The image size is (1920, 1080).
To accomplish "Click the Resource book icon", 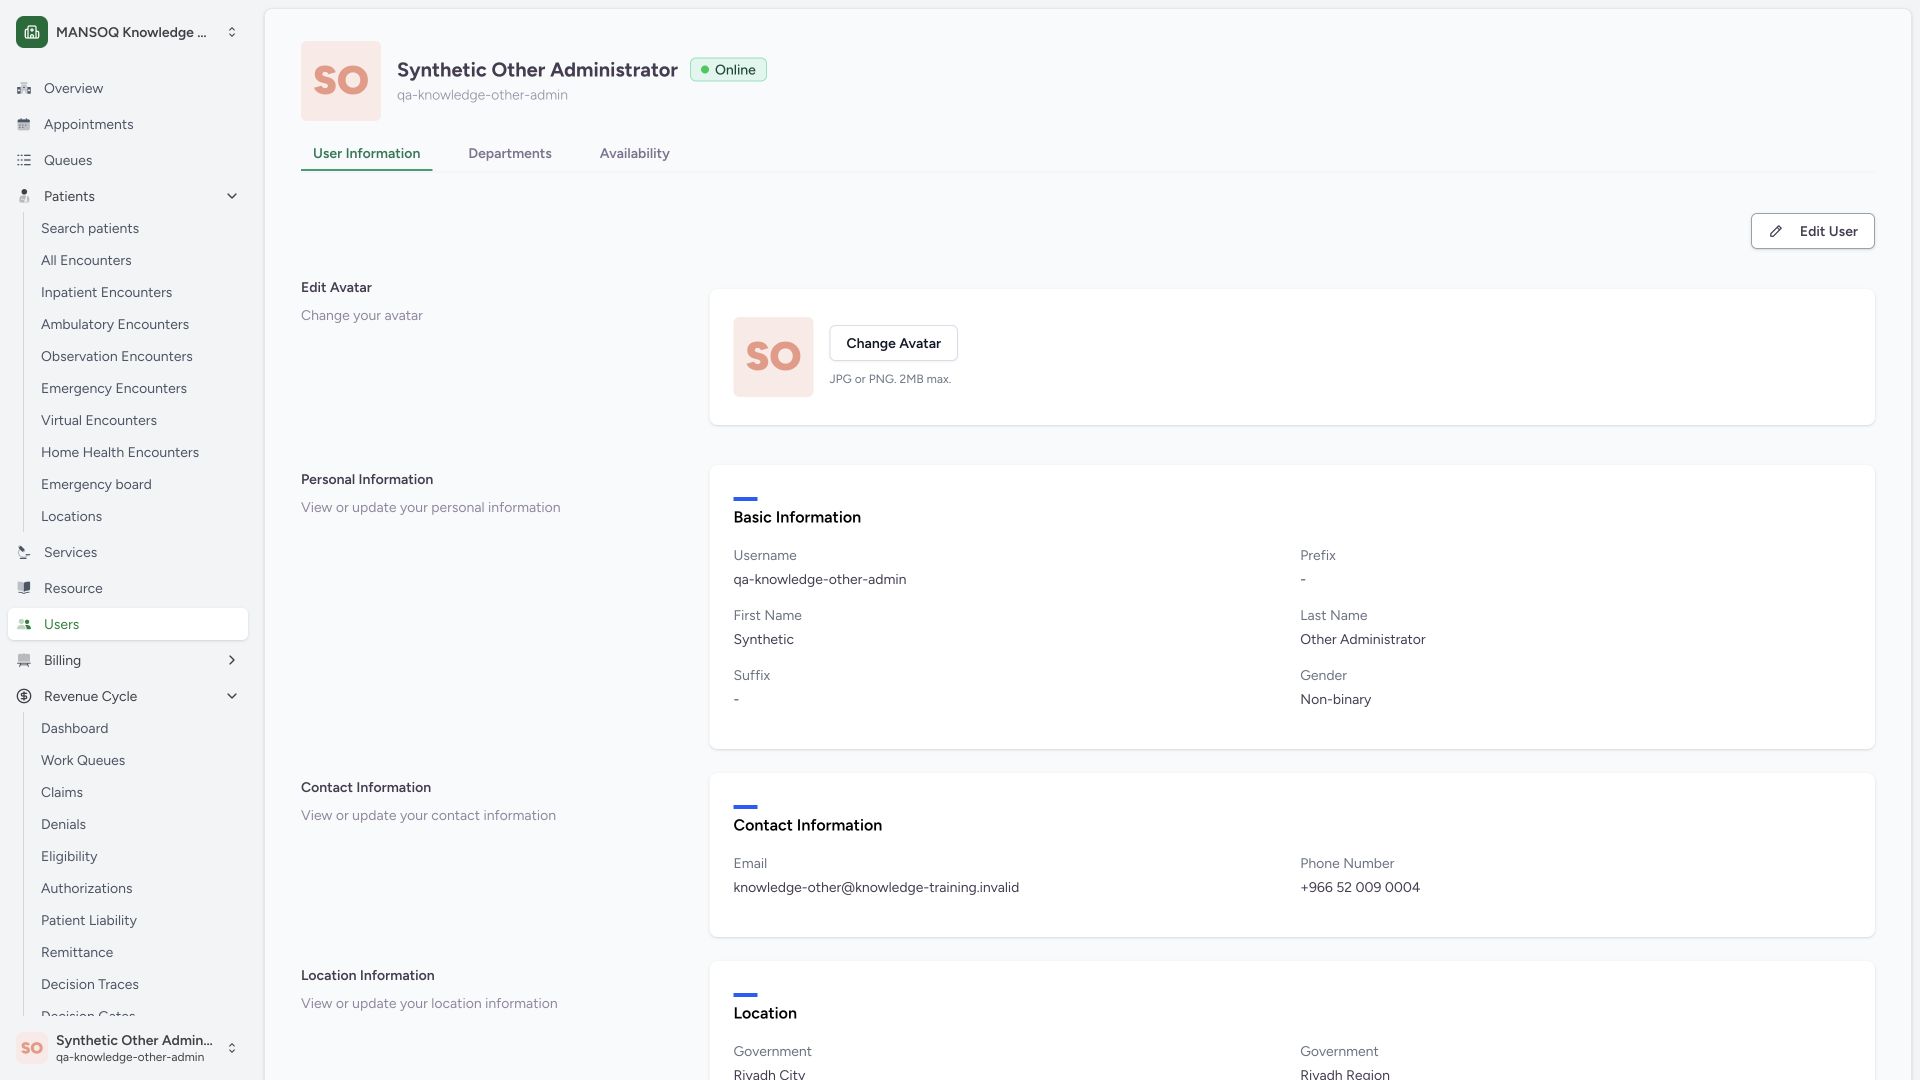I will (x=24, y=588).
